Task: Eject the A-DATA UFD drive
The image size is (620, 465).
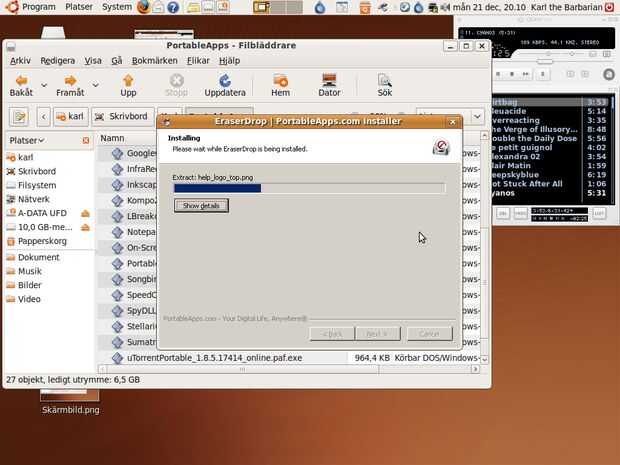Action: tap(85, 214)
